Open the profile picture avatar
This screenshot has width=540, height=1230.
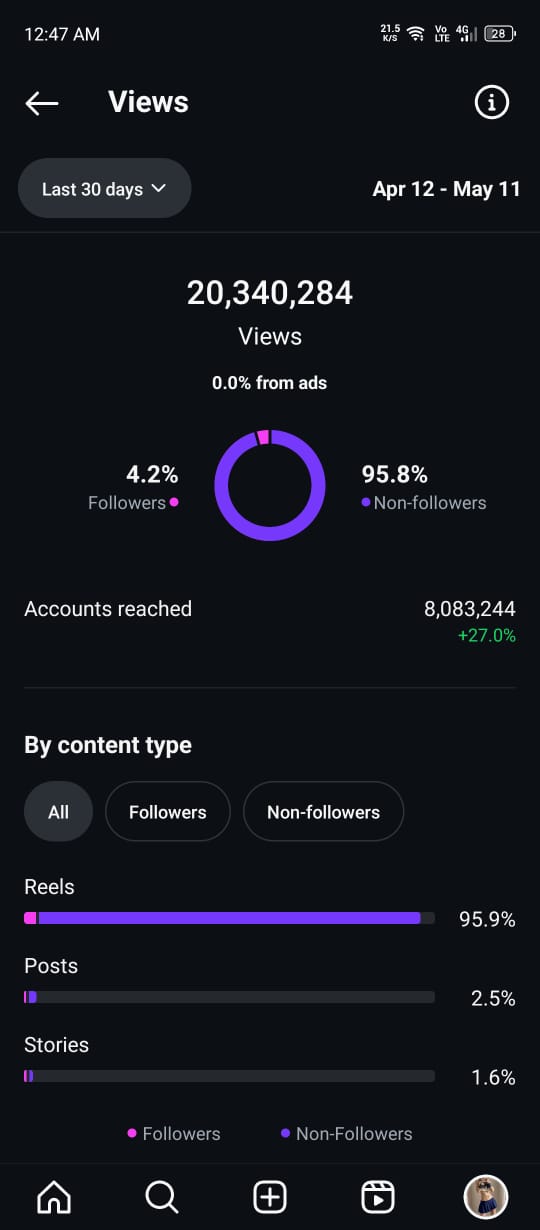pos(486,1196)
